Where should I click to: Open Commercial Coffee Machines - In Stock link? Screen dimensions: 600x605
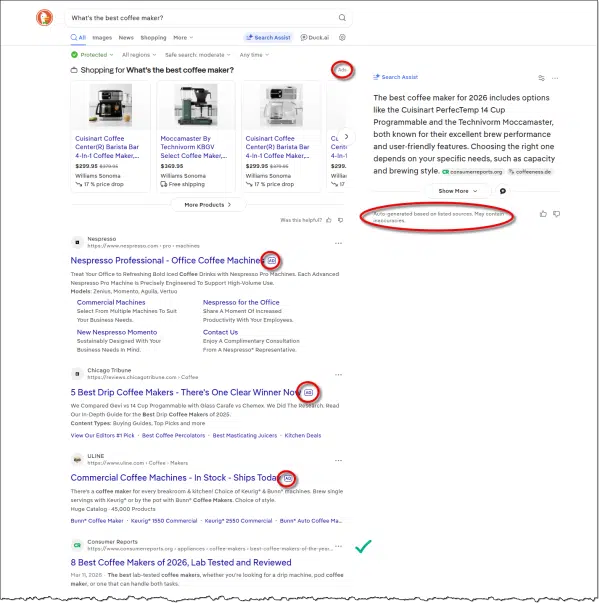(174, 478)
